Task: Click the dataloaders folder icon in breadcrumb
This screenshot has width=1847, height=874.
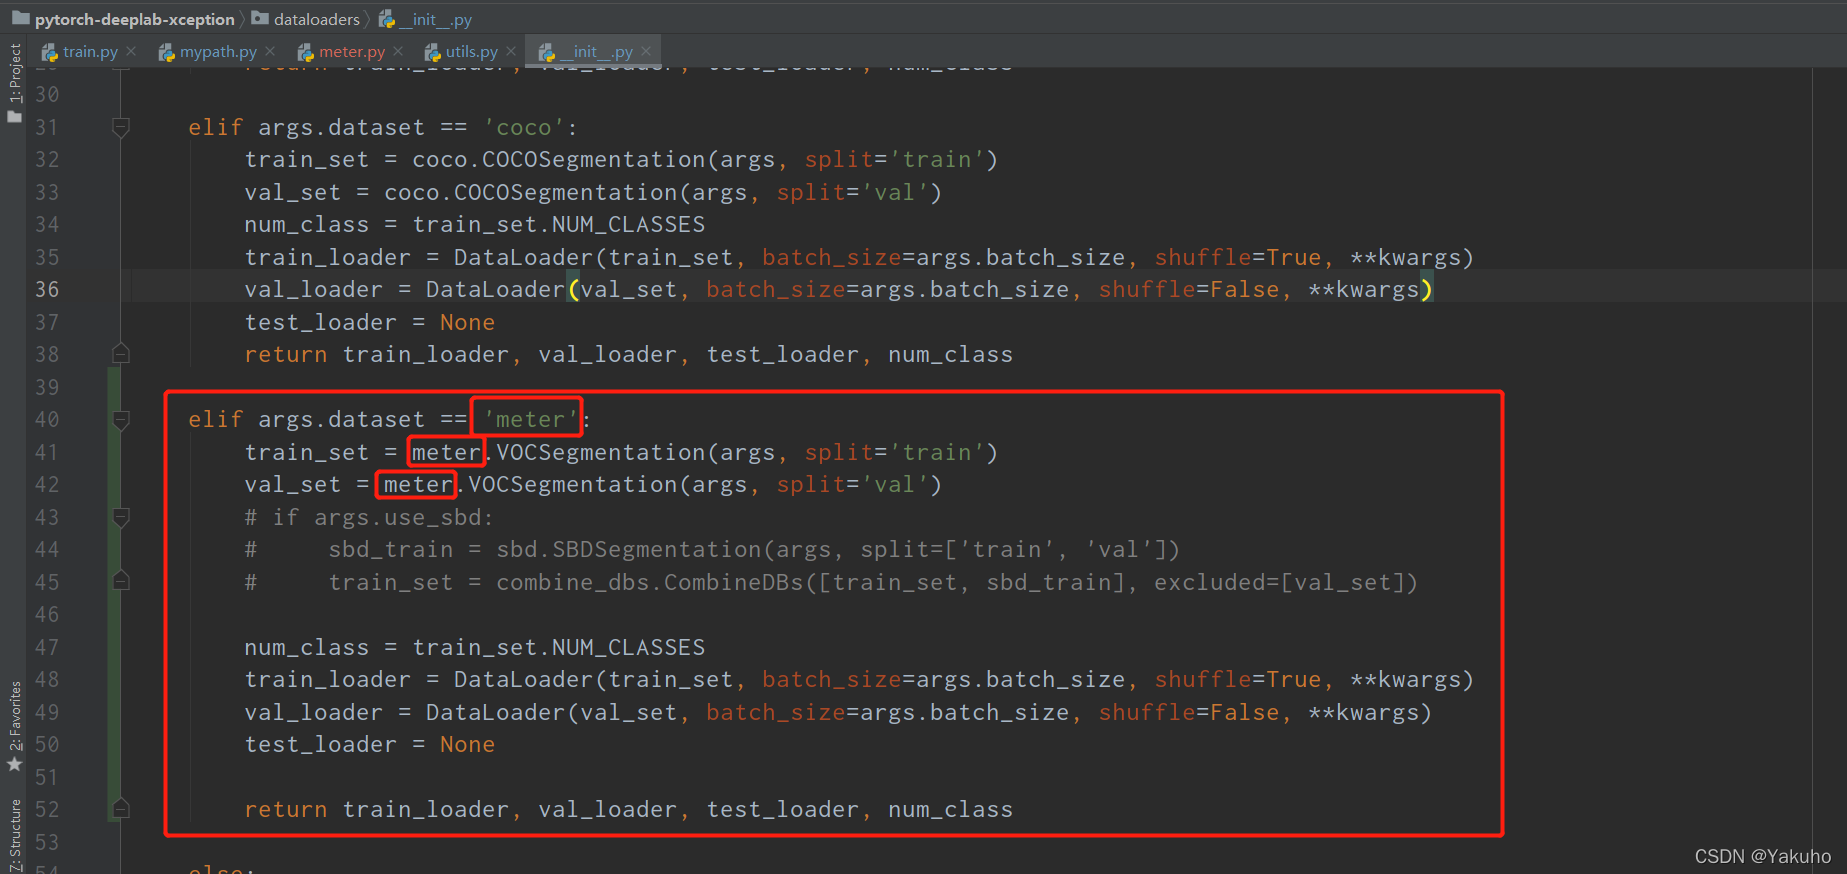Action: coord(260,18)
